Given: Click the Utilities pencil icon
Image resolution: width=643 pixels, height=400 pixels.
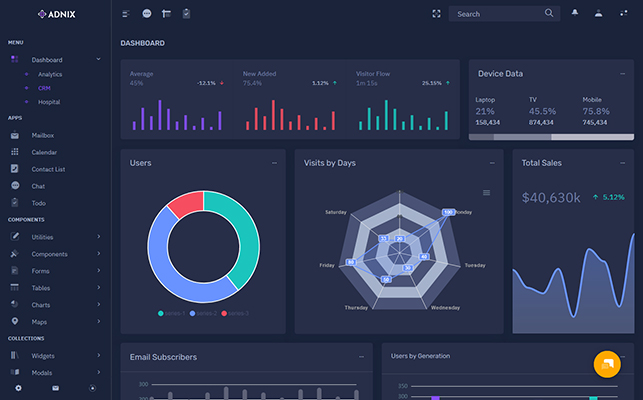Looking at the screenshot, I should [x=15, y=236].
